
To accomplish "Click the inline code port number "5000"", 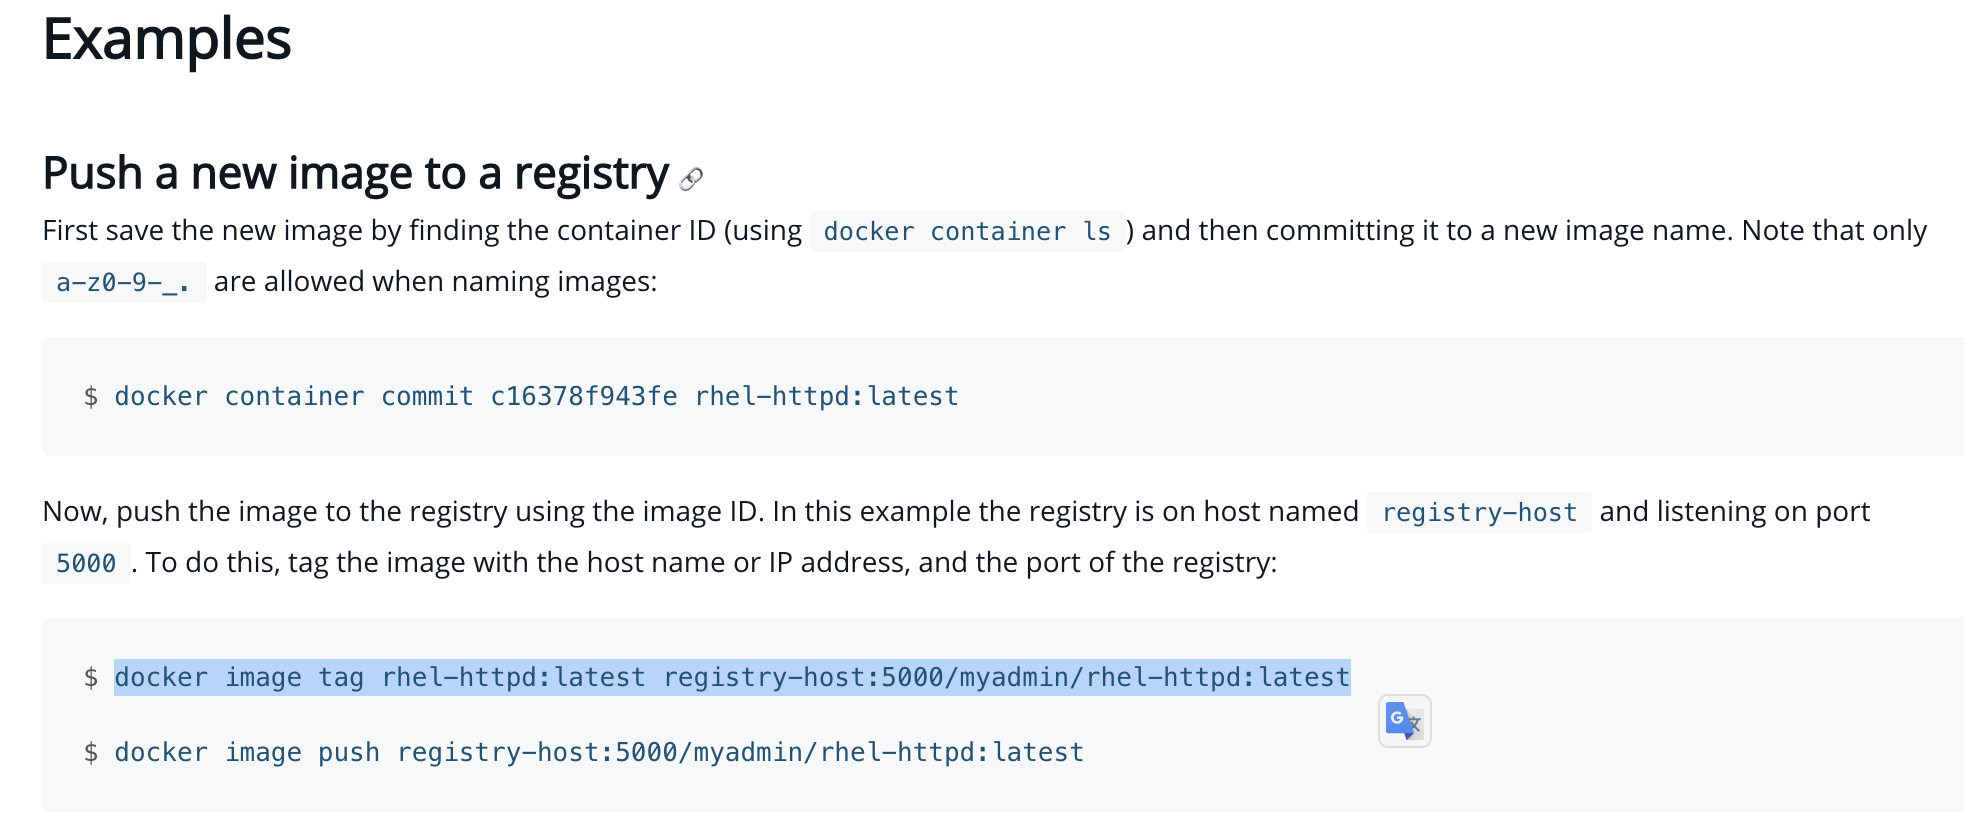I will 86,564.
